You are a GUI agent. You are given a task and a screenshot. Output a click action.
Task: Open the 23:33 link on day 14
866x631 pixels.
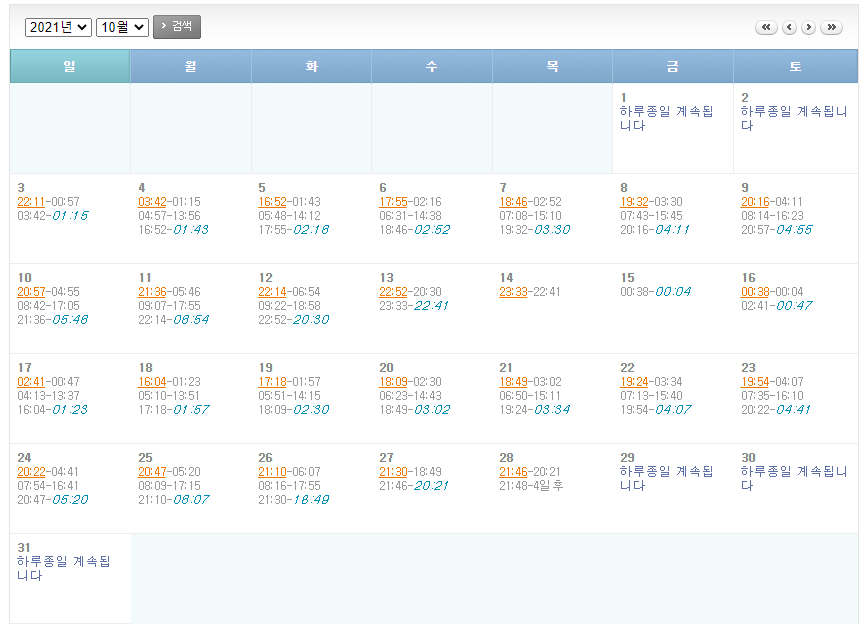[514, 292]
